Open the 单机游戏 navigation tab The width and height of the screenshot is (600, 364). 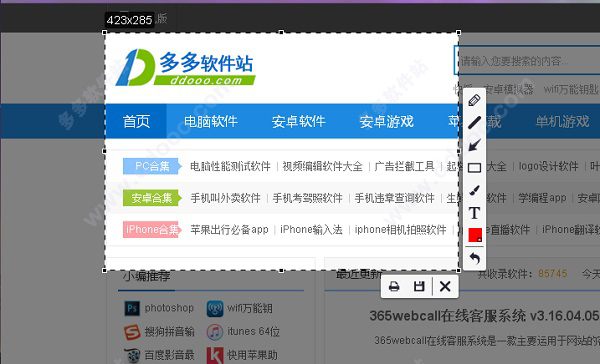pyautogui.click(x=562, y=121)
